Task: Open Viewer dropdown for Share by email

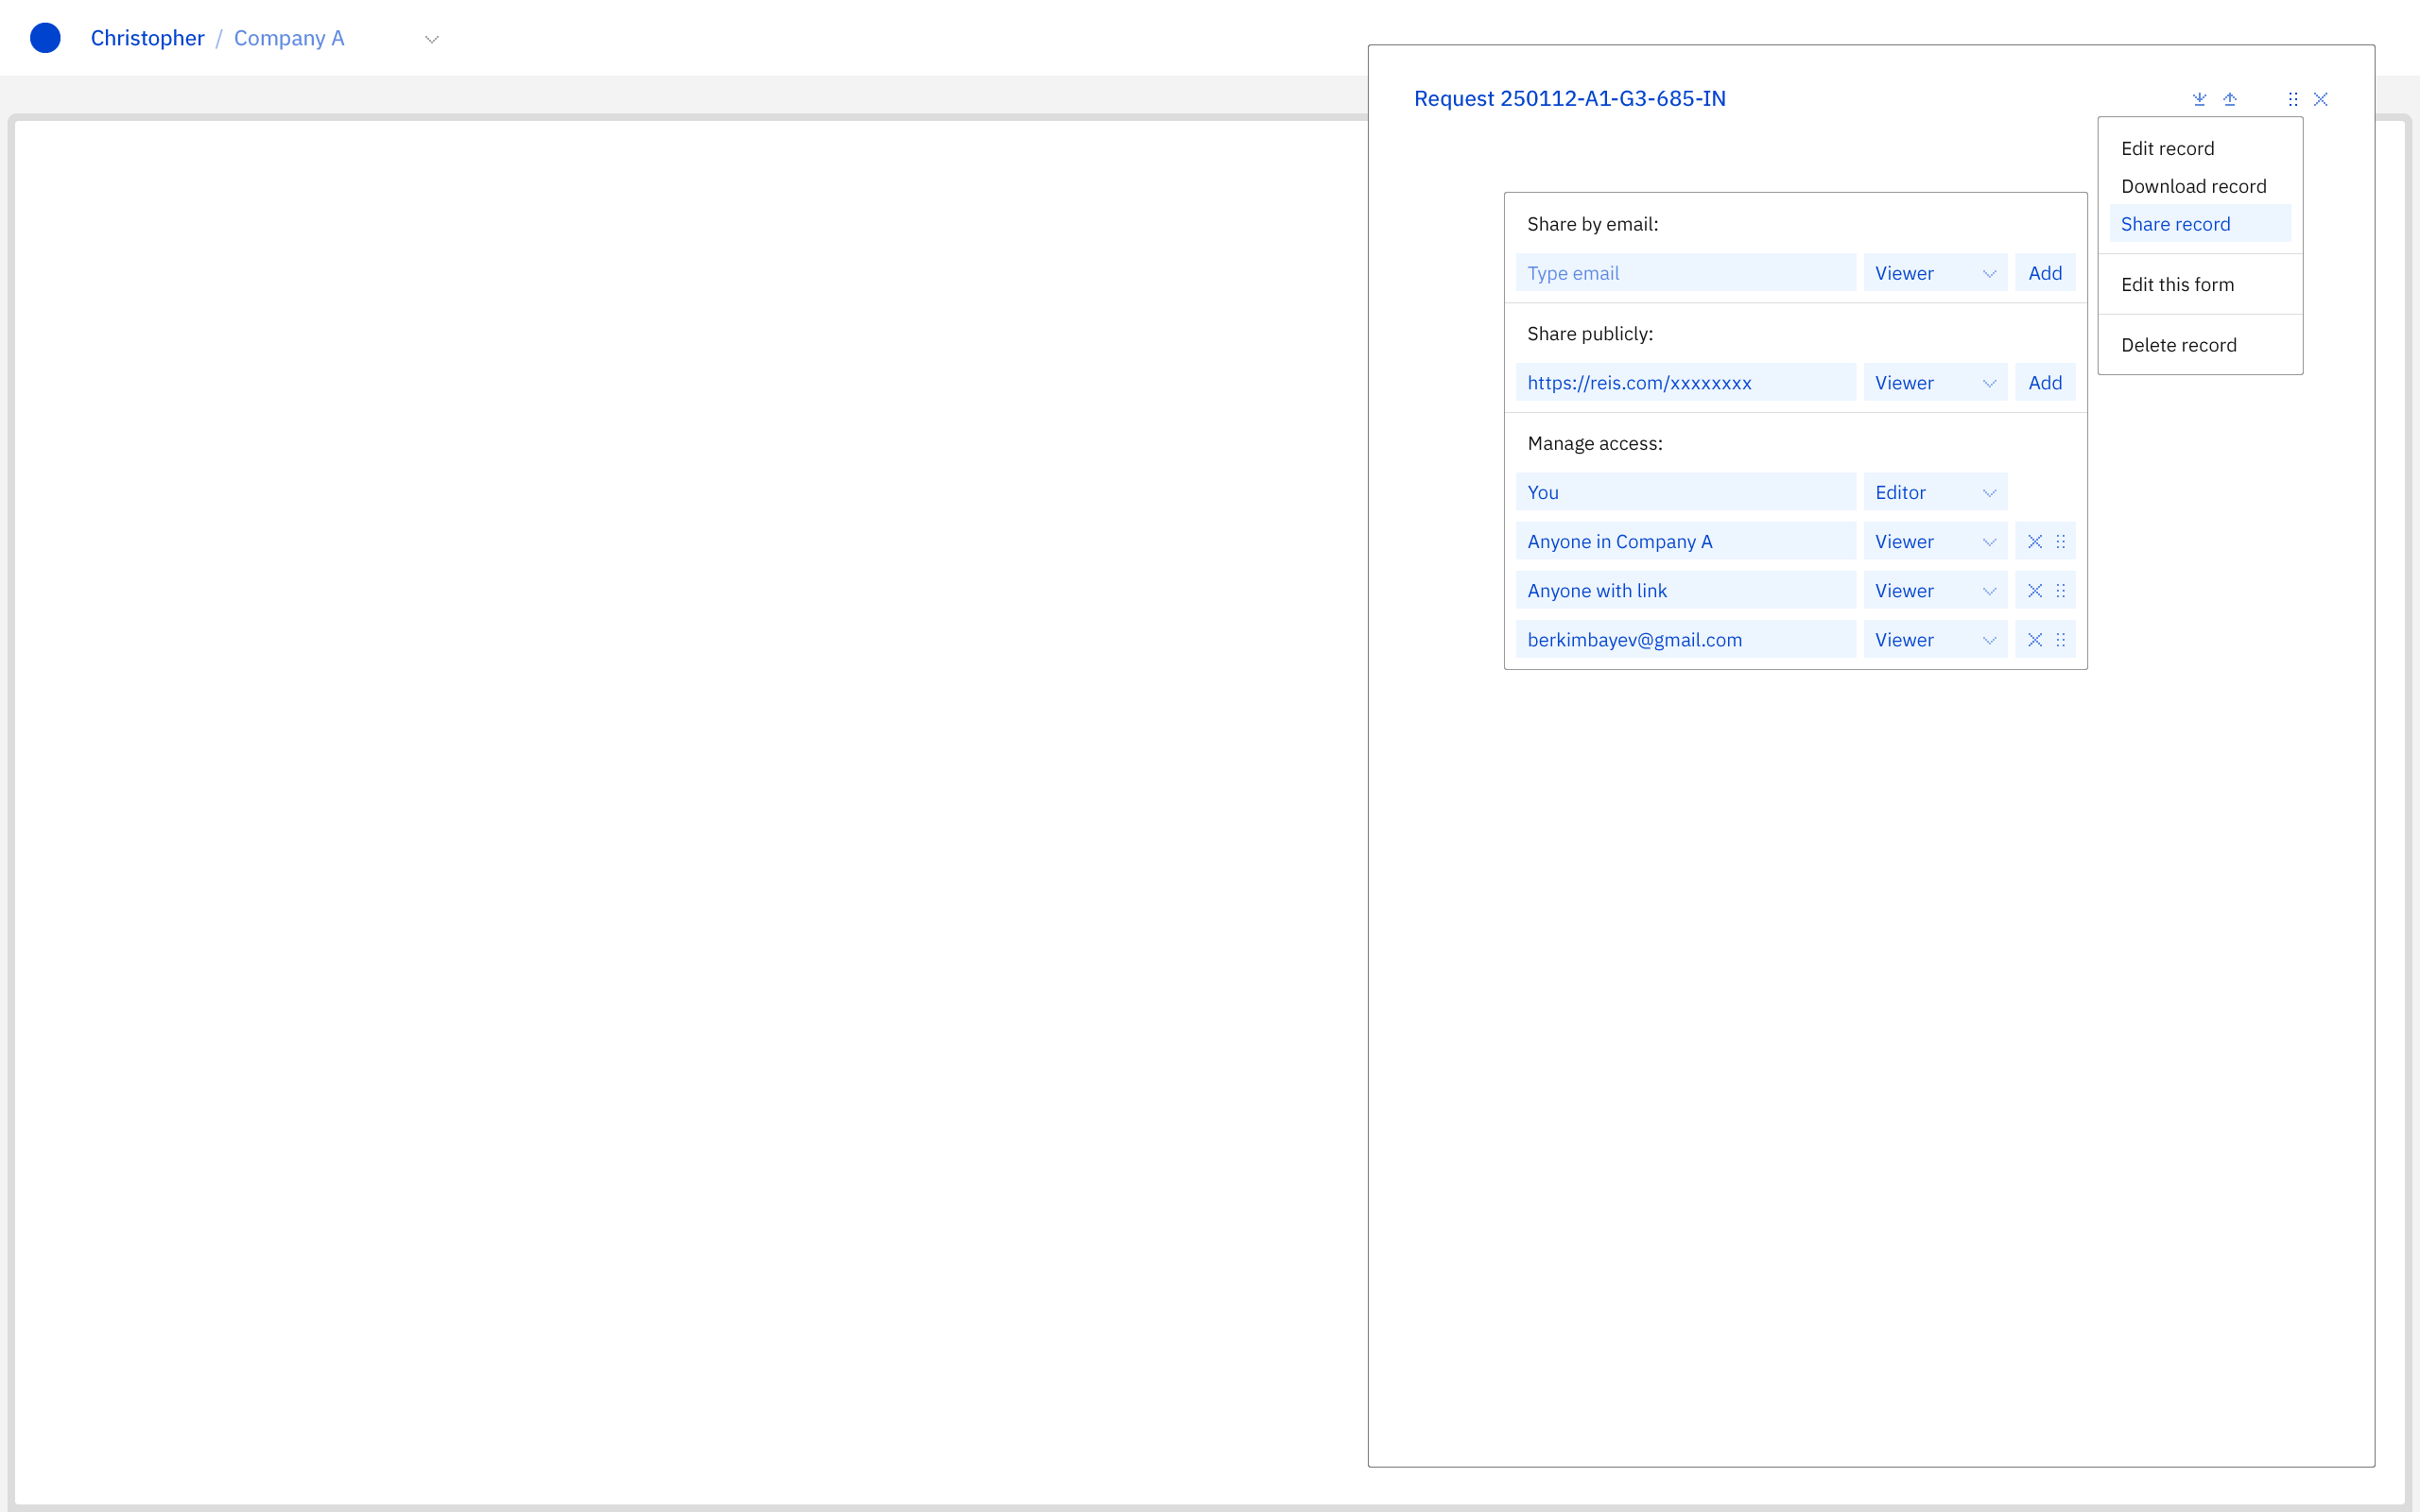Action: tap(1934, 273)
